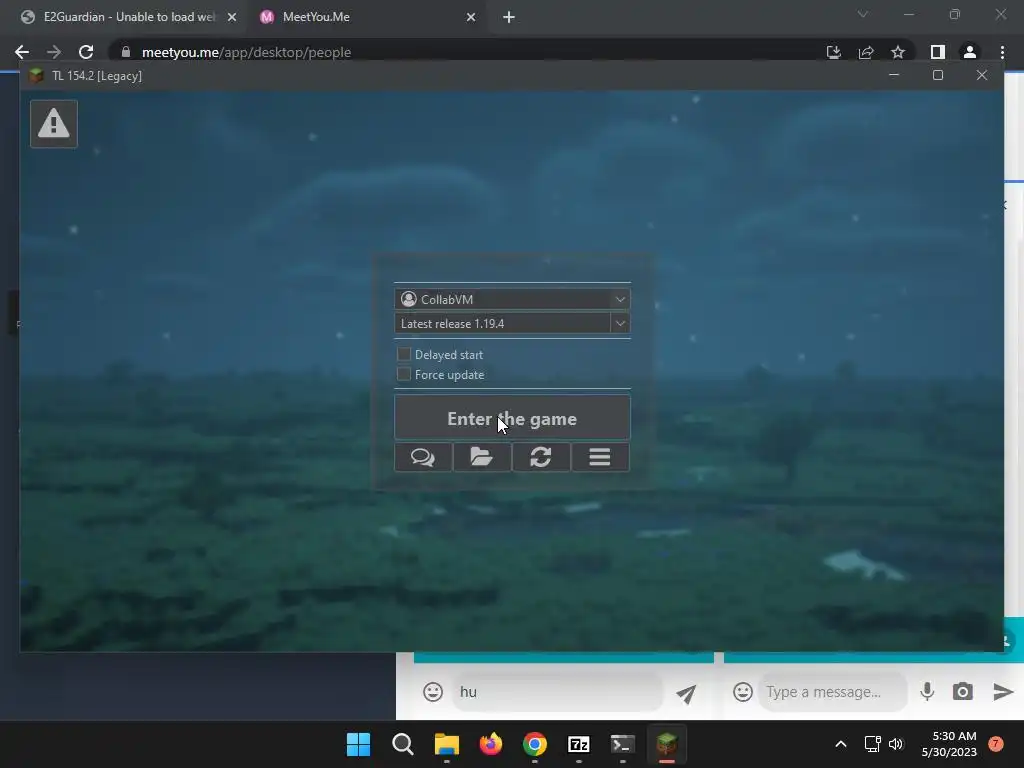This screenshot has width=1024, height=768.
Task: Launch Firefox from the taskbar
Action: [490, 744]
